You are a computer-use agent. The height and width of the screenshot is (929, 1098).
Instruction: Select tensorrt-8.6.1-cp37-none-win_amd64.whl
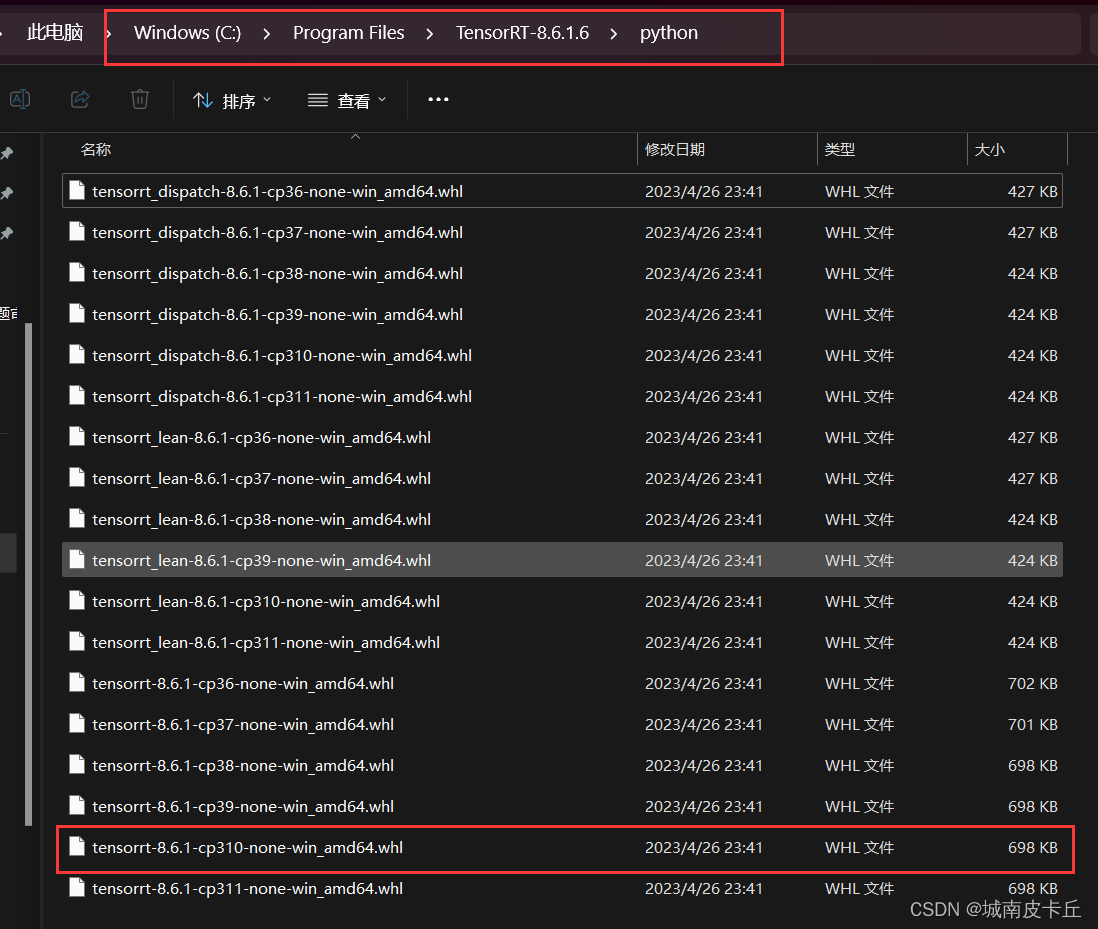tap(562, 725)
